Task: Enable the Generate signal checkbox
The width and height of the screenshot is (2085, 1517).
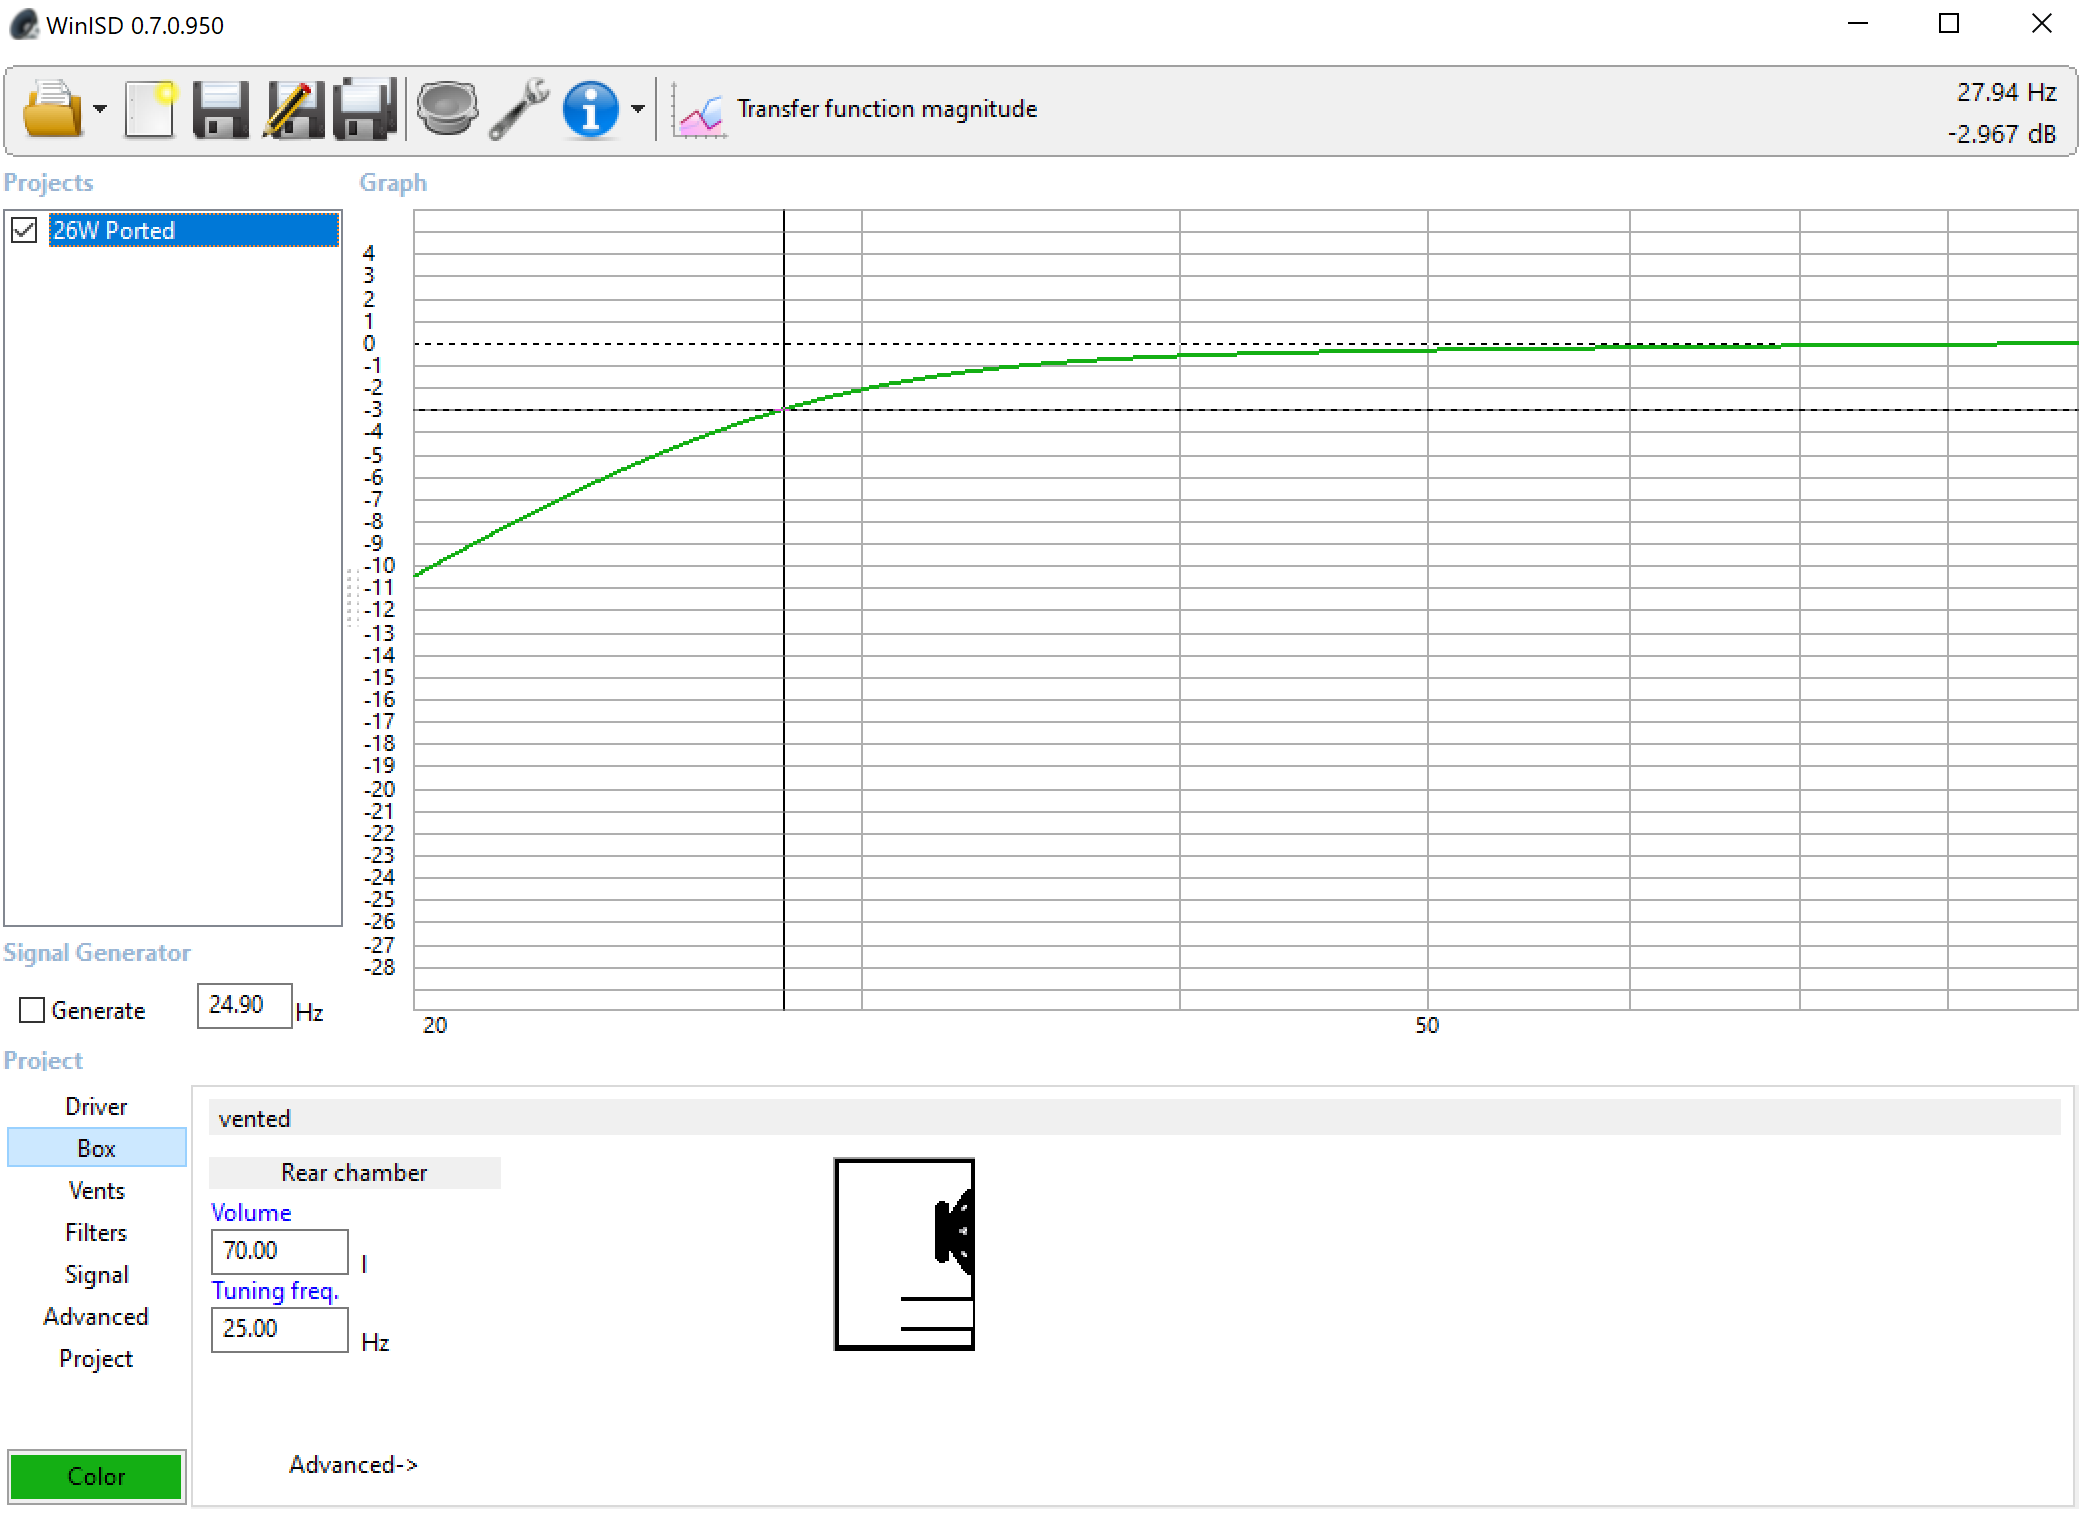Action: tap(32, 1010)
